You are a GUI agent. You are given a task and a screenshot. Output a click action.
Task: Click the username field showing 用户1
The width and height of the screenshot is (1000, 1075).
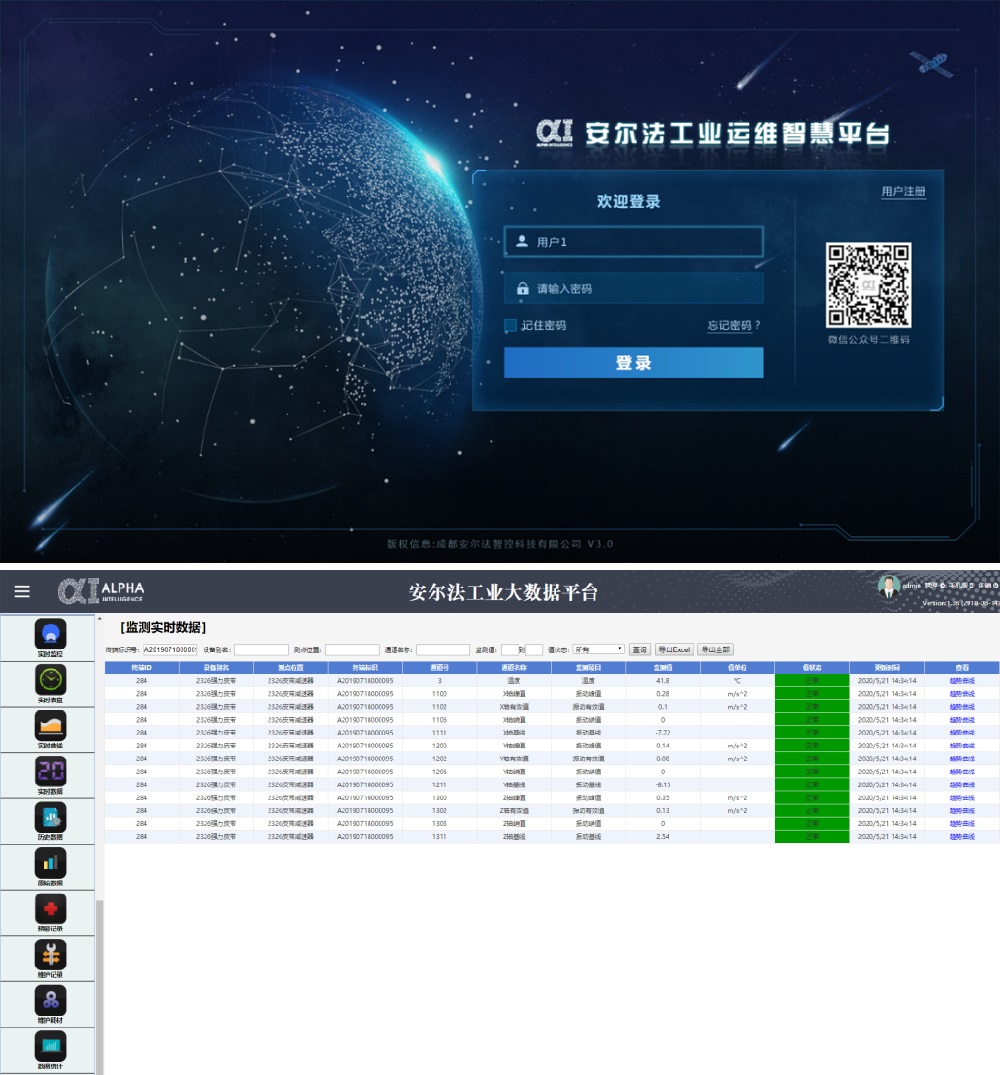pos(633,241)
